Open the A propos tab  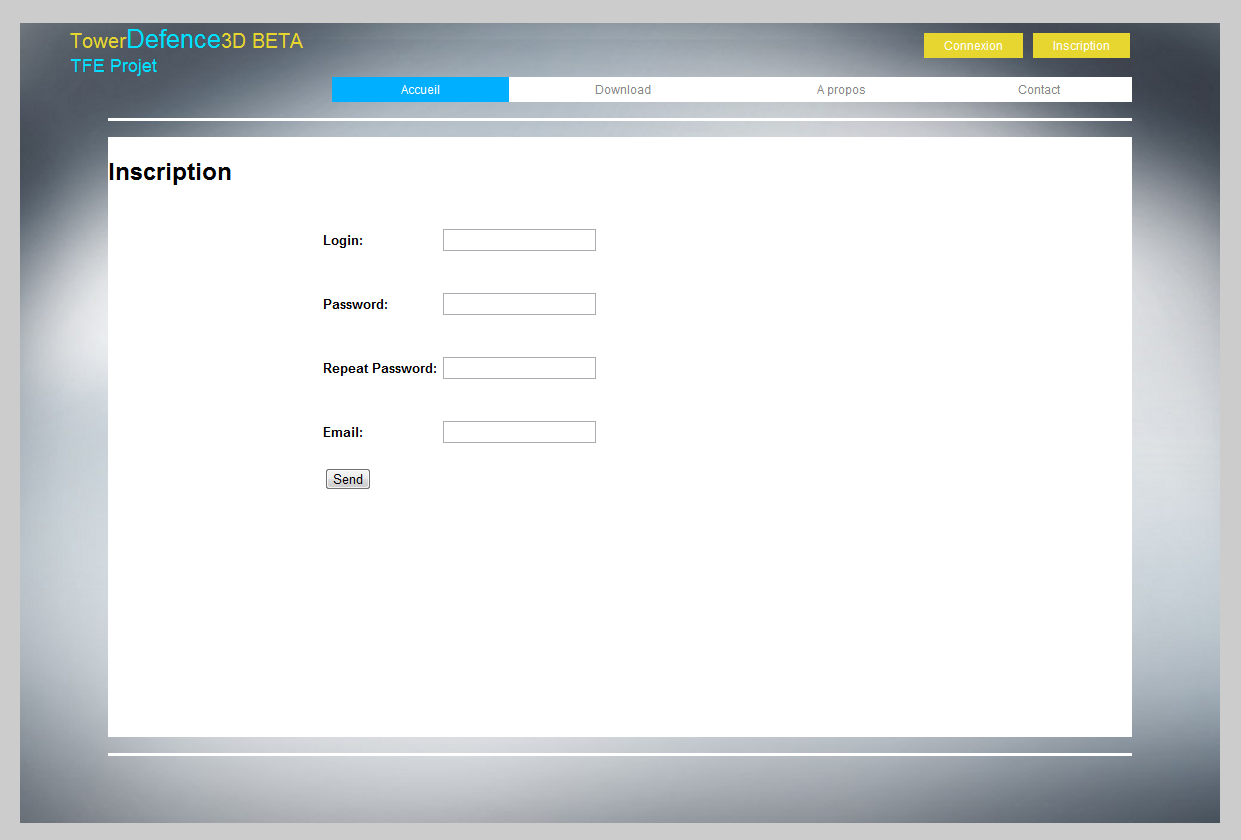(840, 90)
